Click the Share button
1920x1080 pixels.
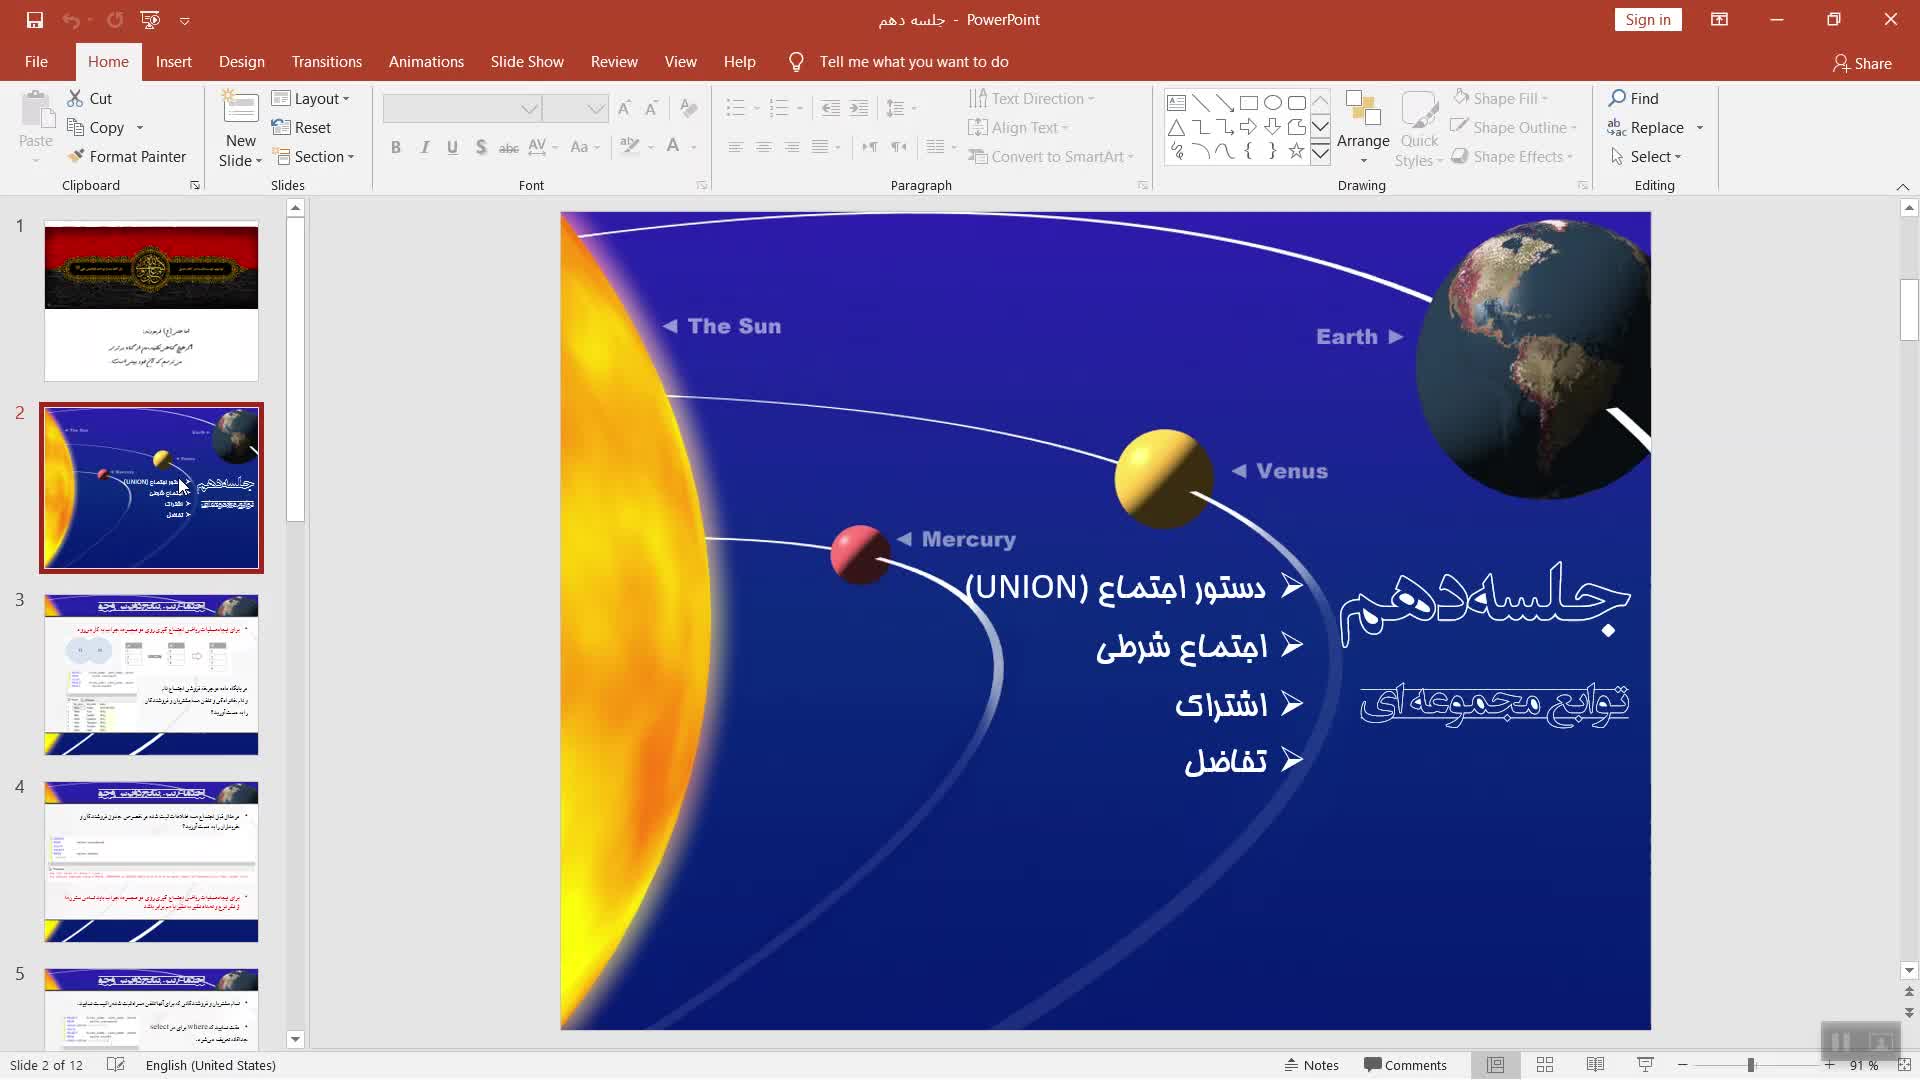[x=1861, y=63]
